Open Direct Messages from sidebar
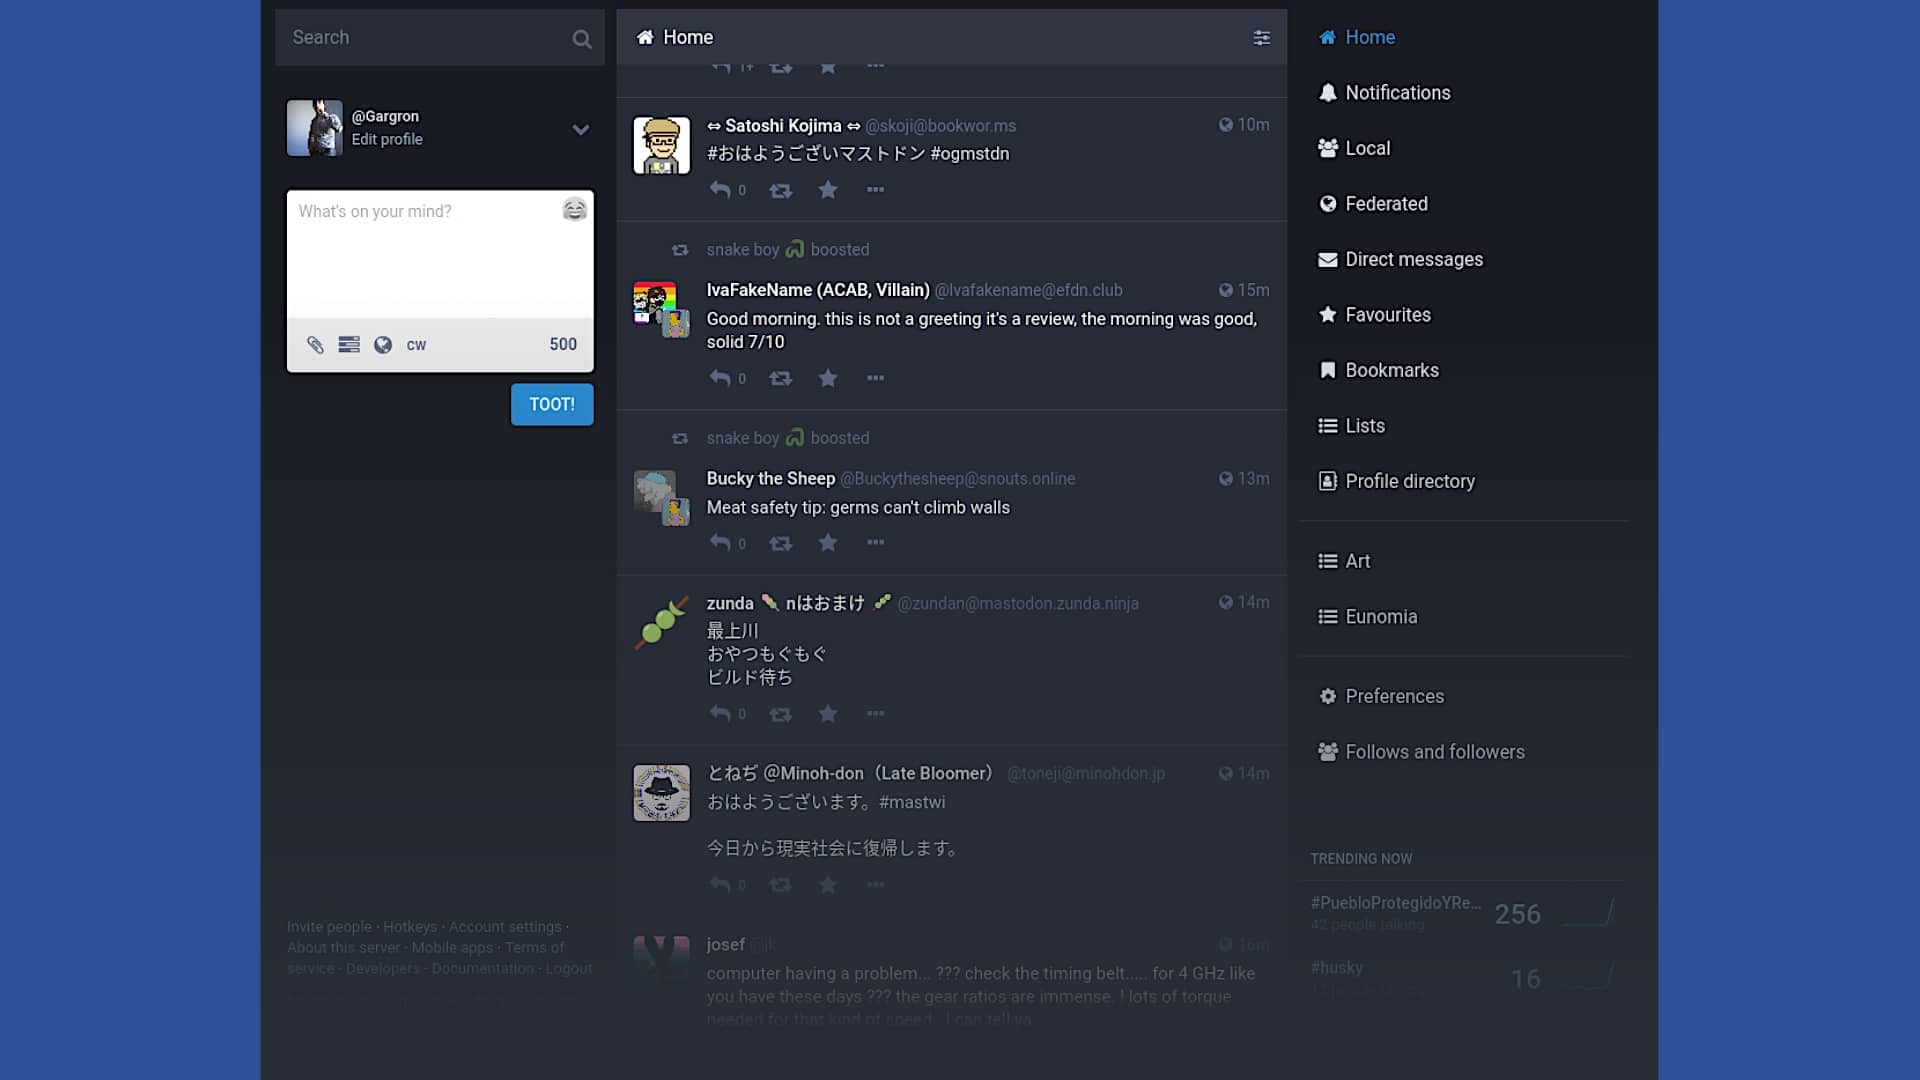The height and width of the screenshot is (1080, 1920). tap(1415, 258)
